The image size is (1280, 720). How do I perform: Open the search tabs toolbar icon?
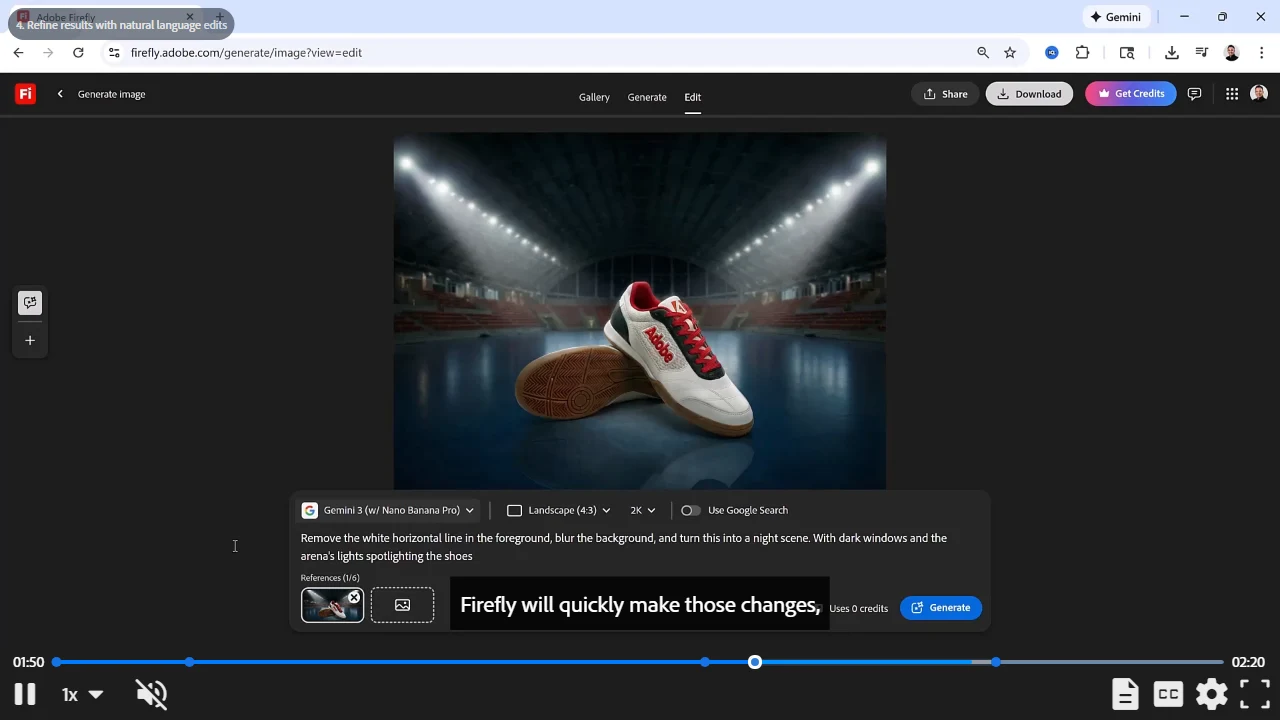tap(1127, 53)
